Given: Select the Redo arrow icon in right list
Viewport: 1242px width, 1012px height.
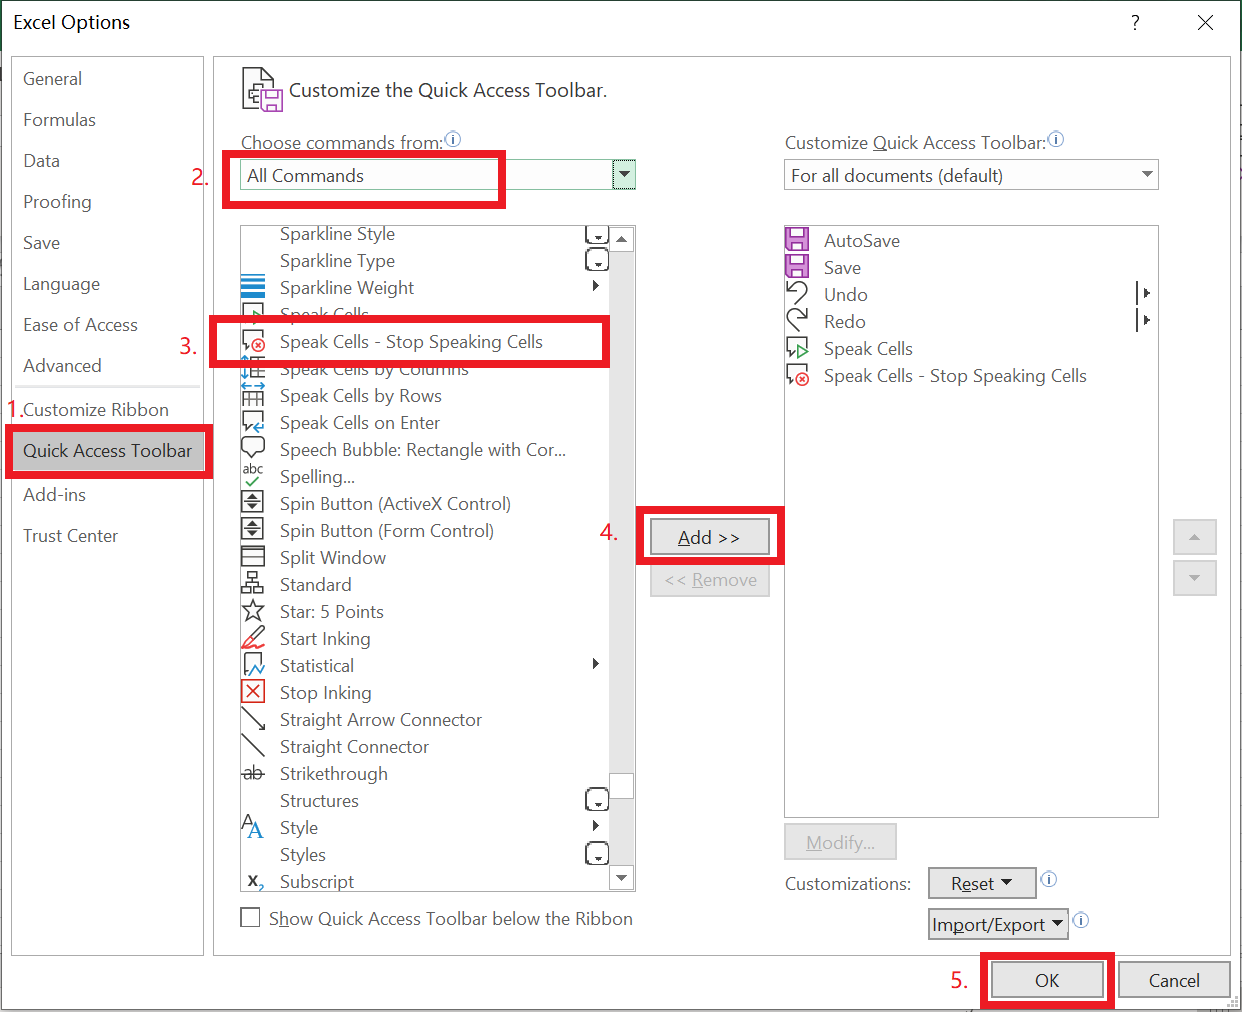Looking at the screenshot, I should pos(797,321).
